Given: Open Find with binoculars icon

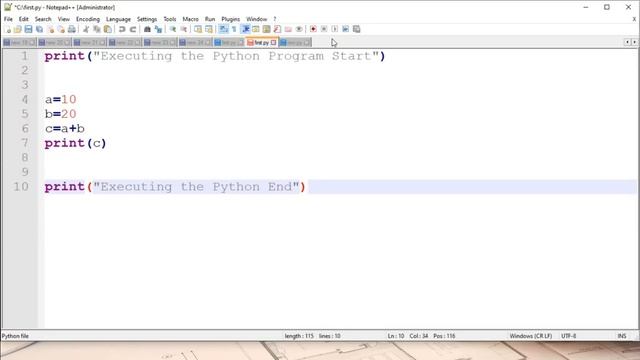Looking at the screenshot, I should [147, 29].
